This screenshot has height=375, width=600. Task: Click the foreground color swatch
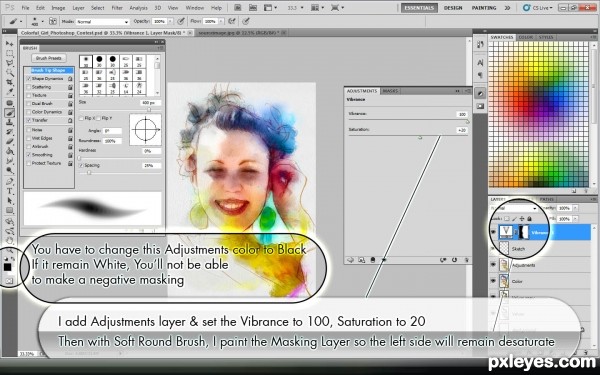[7, 267]
